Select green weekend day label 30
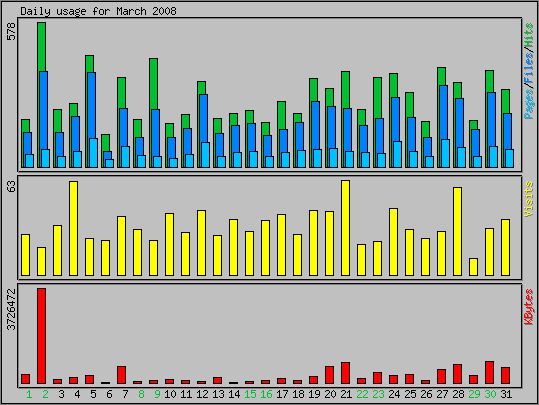Viewport: 539px width, 405px height. 490,394
